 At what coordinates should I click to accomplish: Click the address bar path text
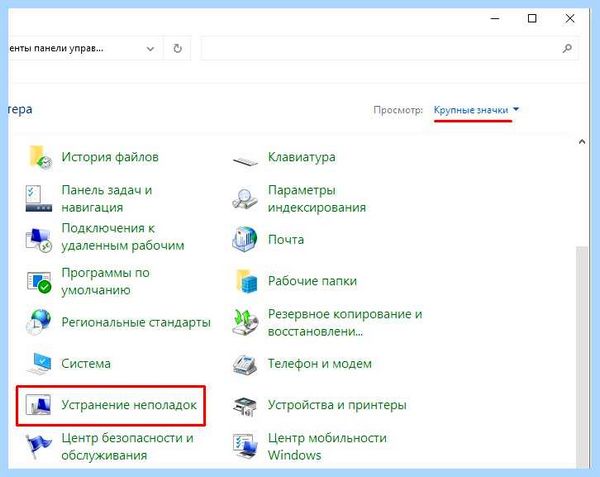click(56, 49)
